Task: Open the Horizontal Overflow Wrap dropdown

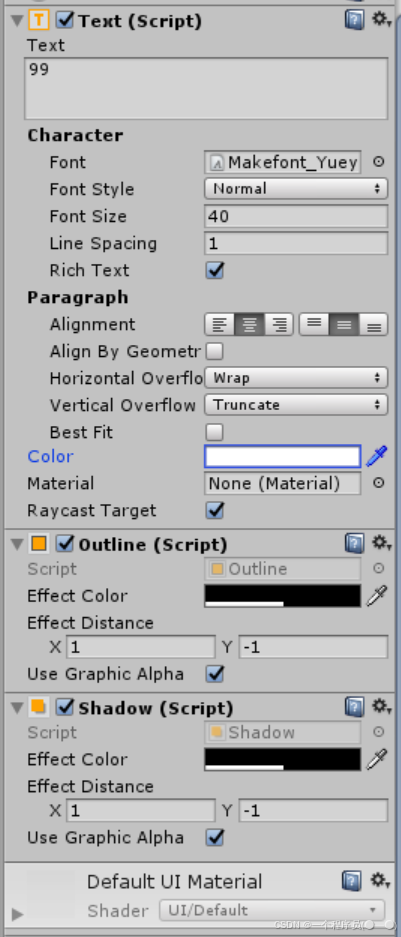Action: pyautogui.click(x=296, y=378)
